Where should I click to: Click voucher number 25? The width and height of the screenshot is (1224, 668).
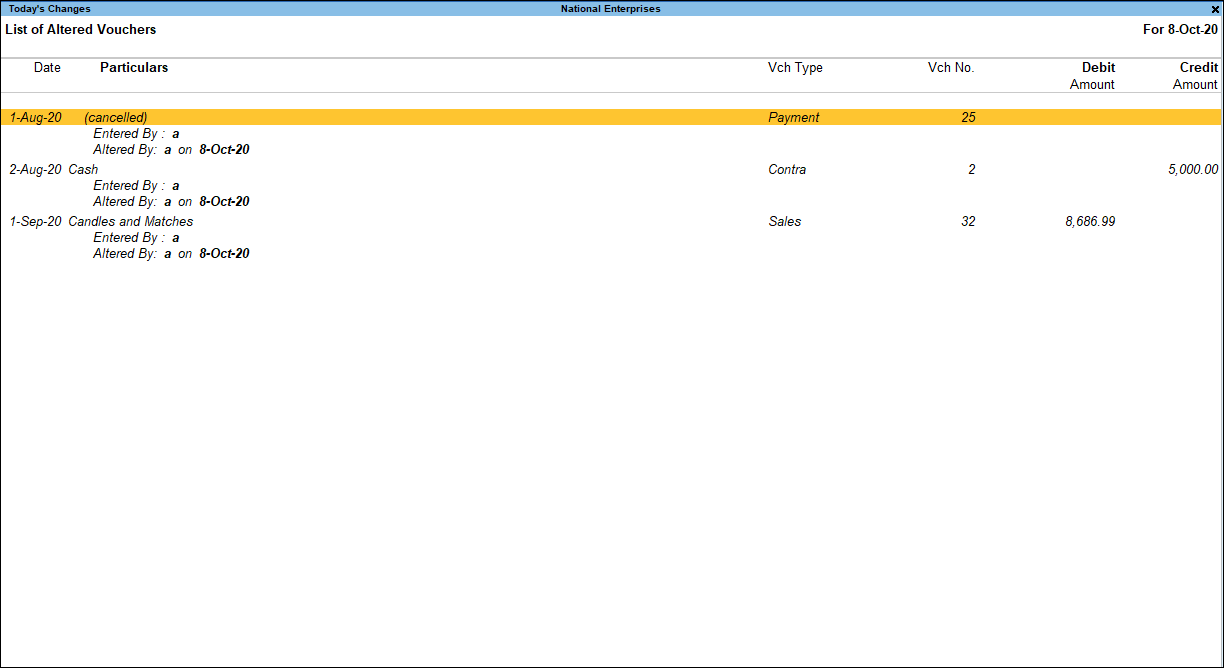pyautogui.click(x=968, y=117)
